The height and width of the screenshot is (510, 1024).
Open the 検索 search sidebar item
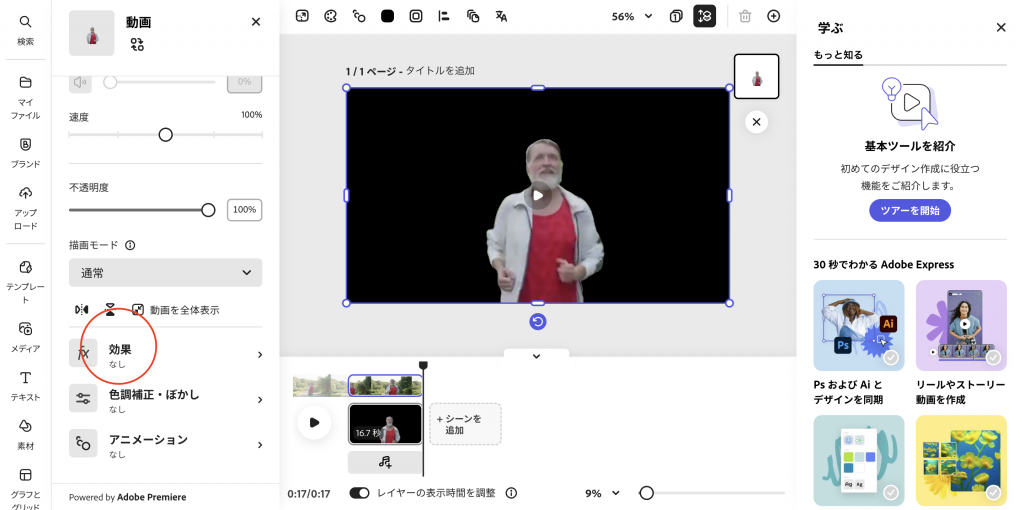tap(25, 31)
